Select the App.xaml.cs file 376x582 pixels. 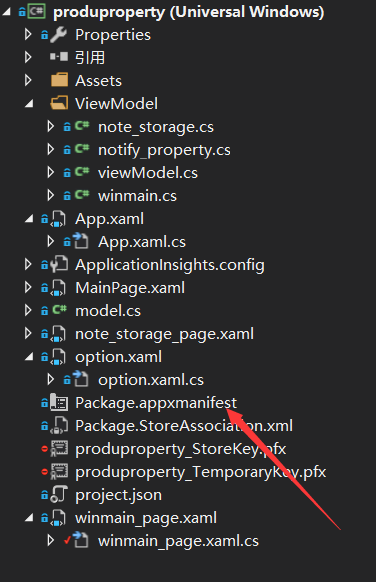[x=142, y=242]
